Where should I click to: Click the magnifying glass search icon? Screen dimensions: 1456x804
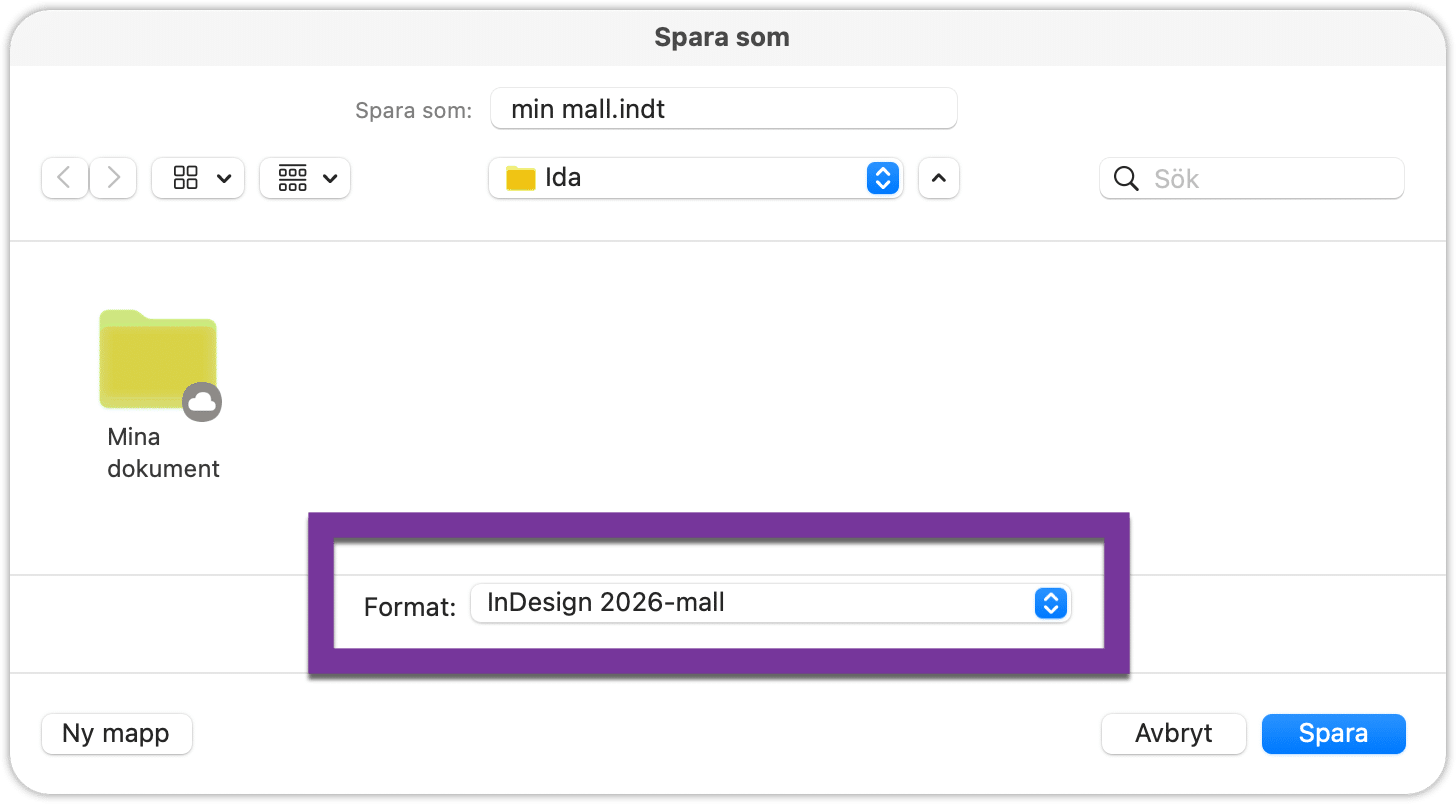tap(1126, 179)
